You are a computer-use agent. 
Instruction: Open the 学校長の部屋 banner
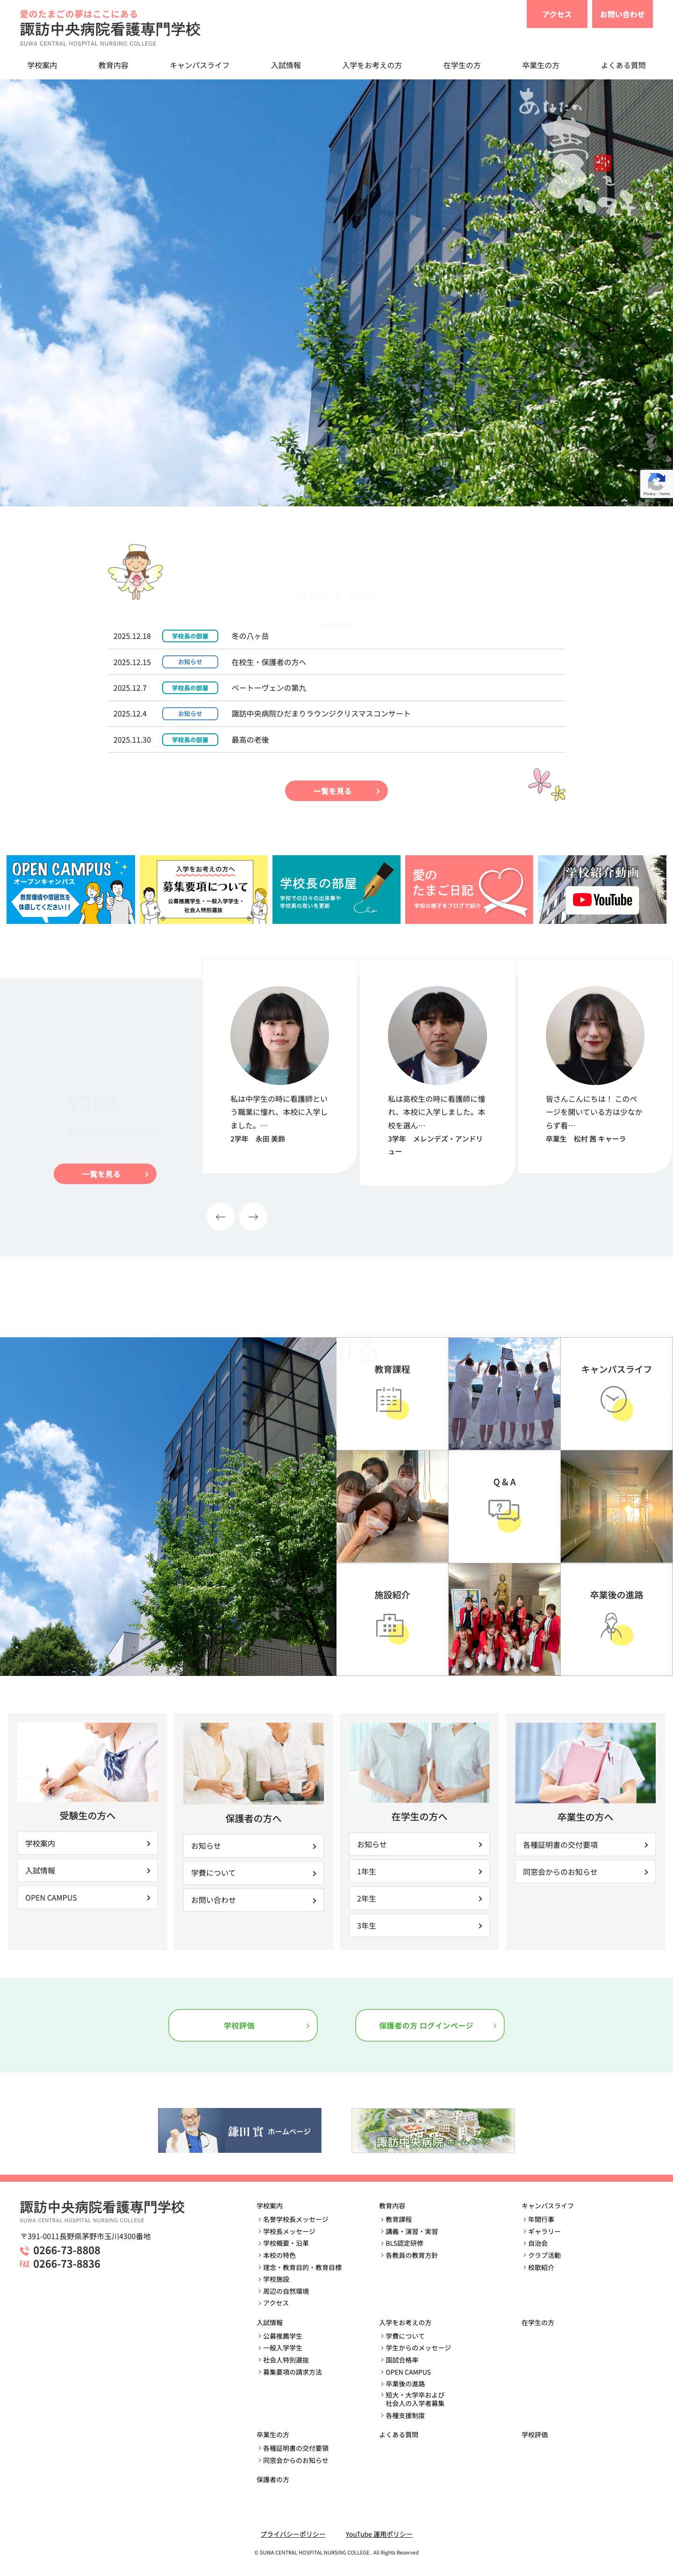(336, 889)
